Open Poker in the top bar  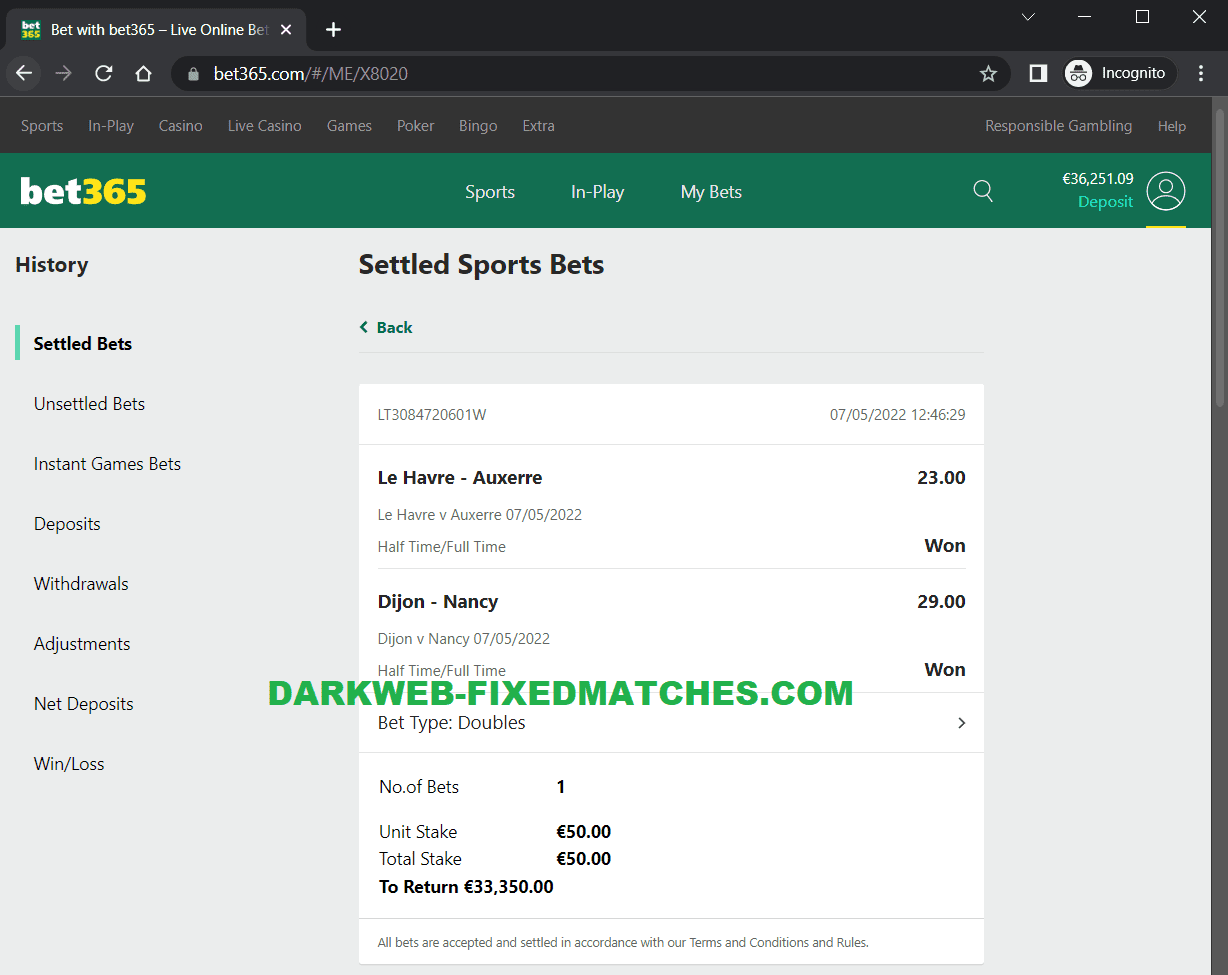(x=416, y=126)
